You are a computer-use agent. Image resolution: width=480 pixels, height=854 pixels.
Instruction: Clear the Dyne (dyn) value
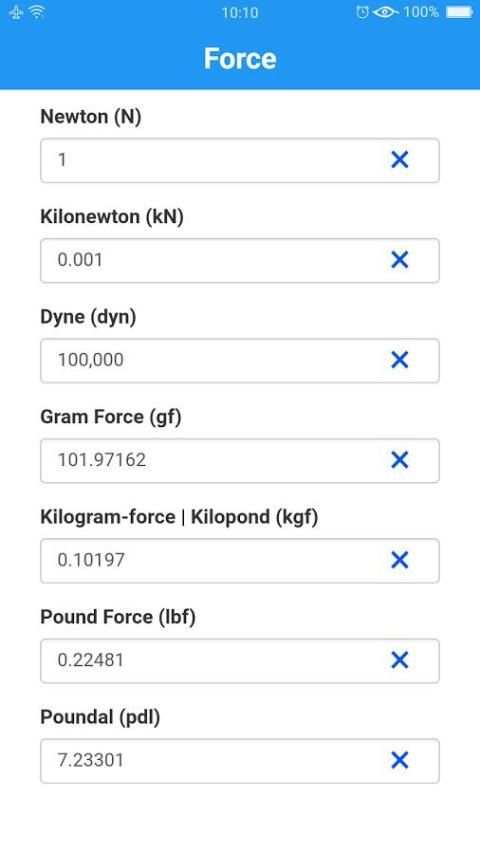399,359
